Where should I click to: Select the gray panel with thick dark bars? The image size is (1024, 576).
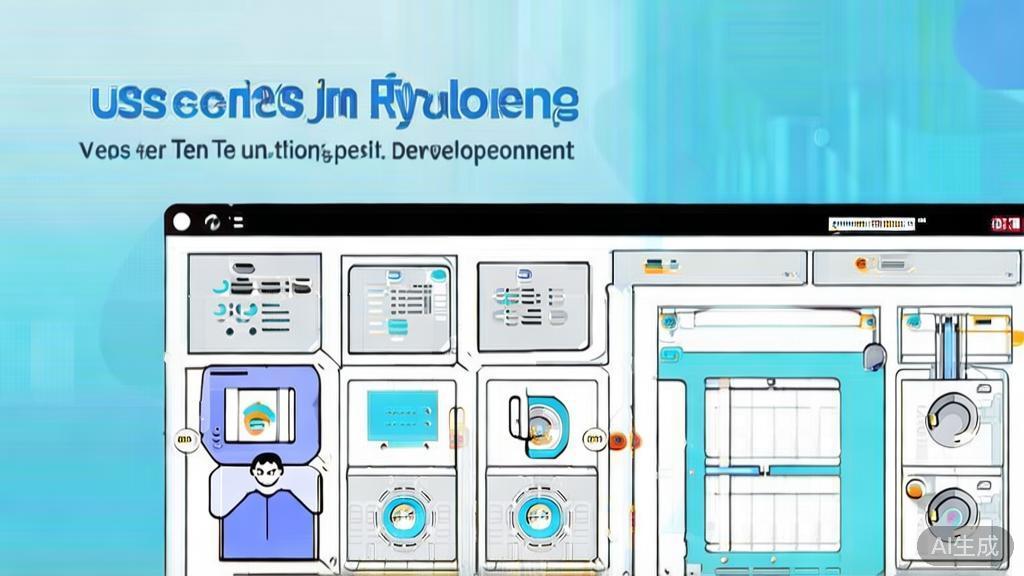click(x=255, y=304)
